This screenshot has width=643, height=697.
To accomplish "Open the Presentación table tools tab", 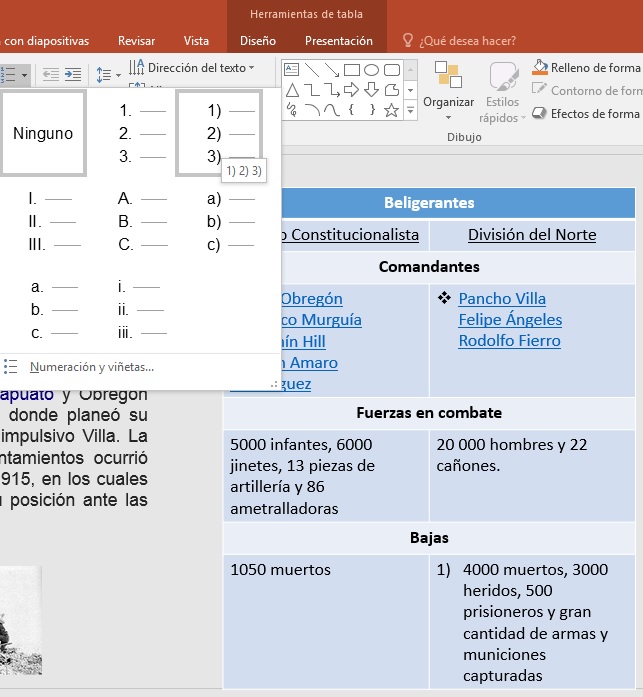I will tap(338, 41).
